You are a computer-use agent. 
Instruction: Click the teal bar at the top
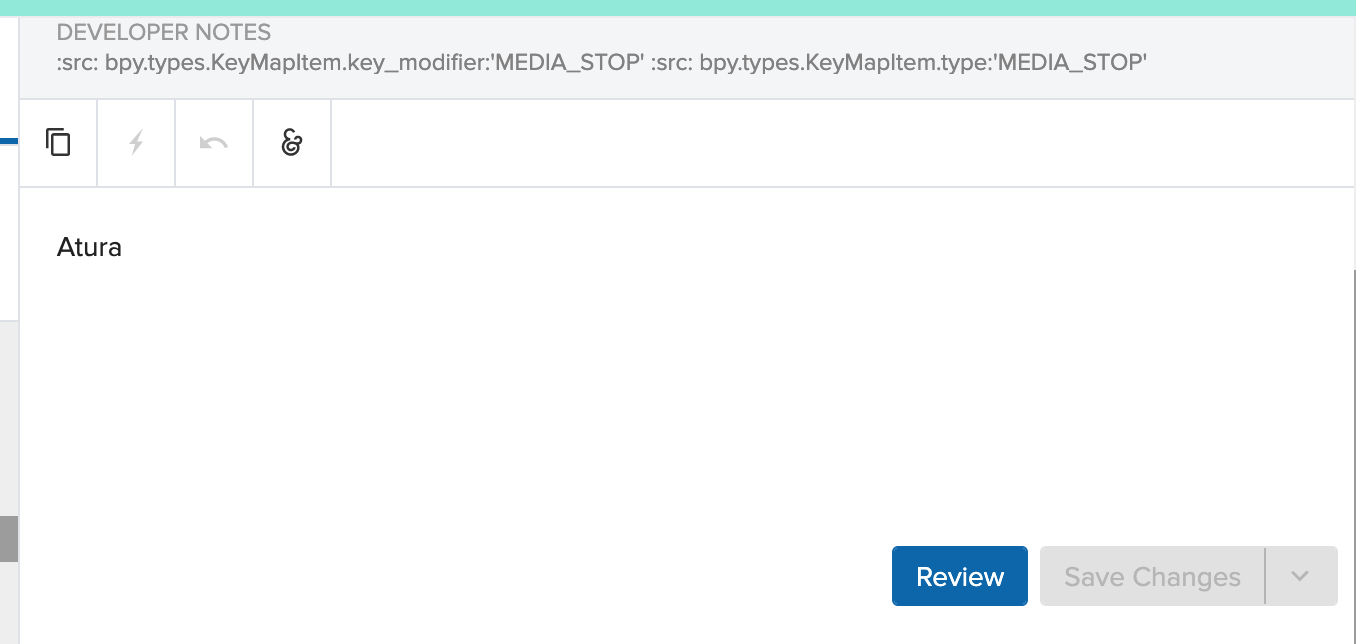coord(678,7)
